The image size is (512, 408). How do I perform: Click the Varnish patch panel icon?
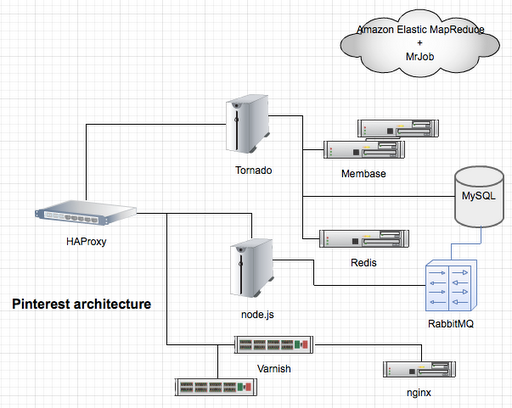point(274,345)
